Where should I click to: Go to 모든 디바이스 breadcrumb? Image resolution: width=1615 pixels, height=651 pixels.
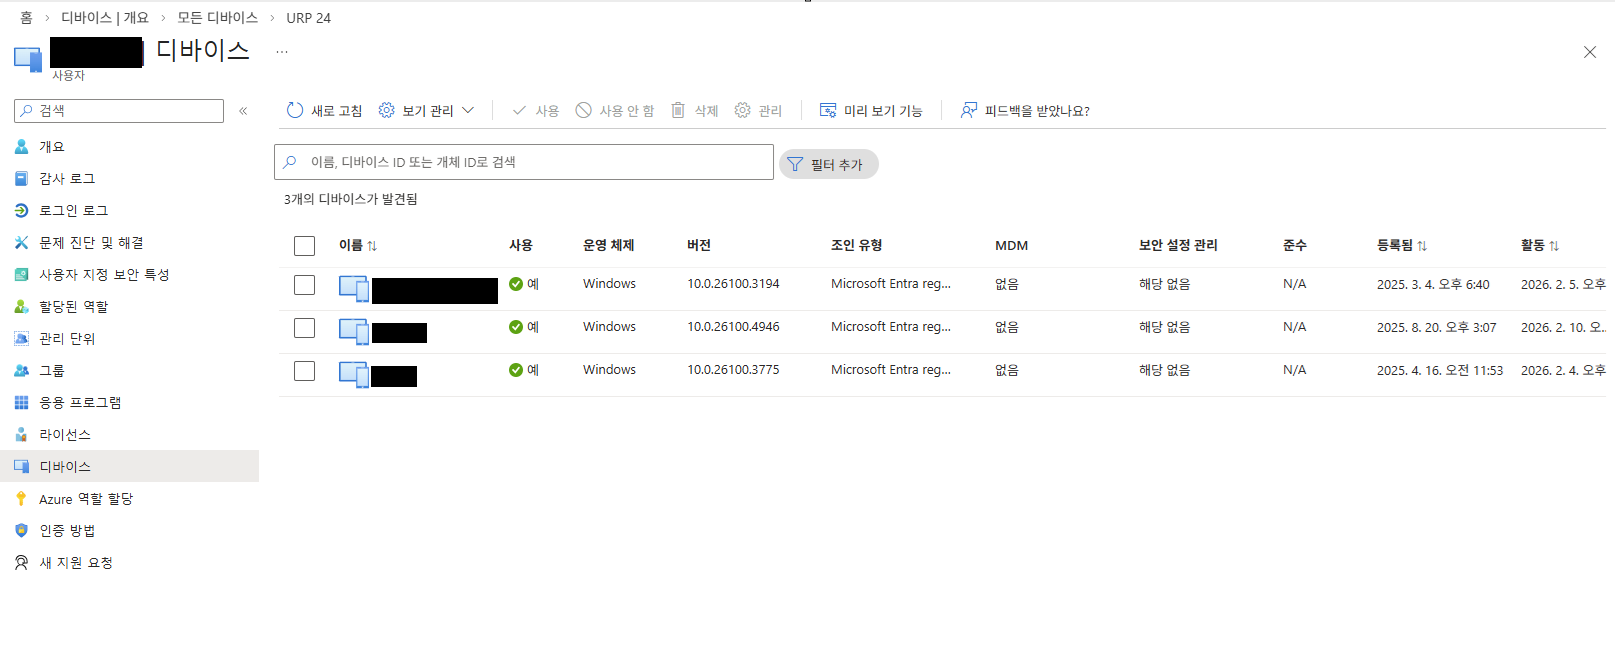coord(217,18)
